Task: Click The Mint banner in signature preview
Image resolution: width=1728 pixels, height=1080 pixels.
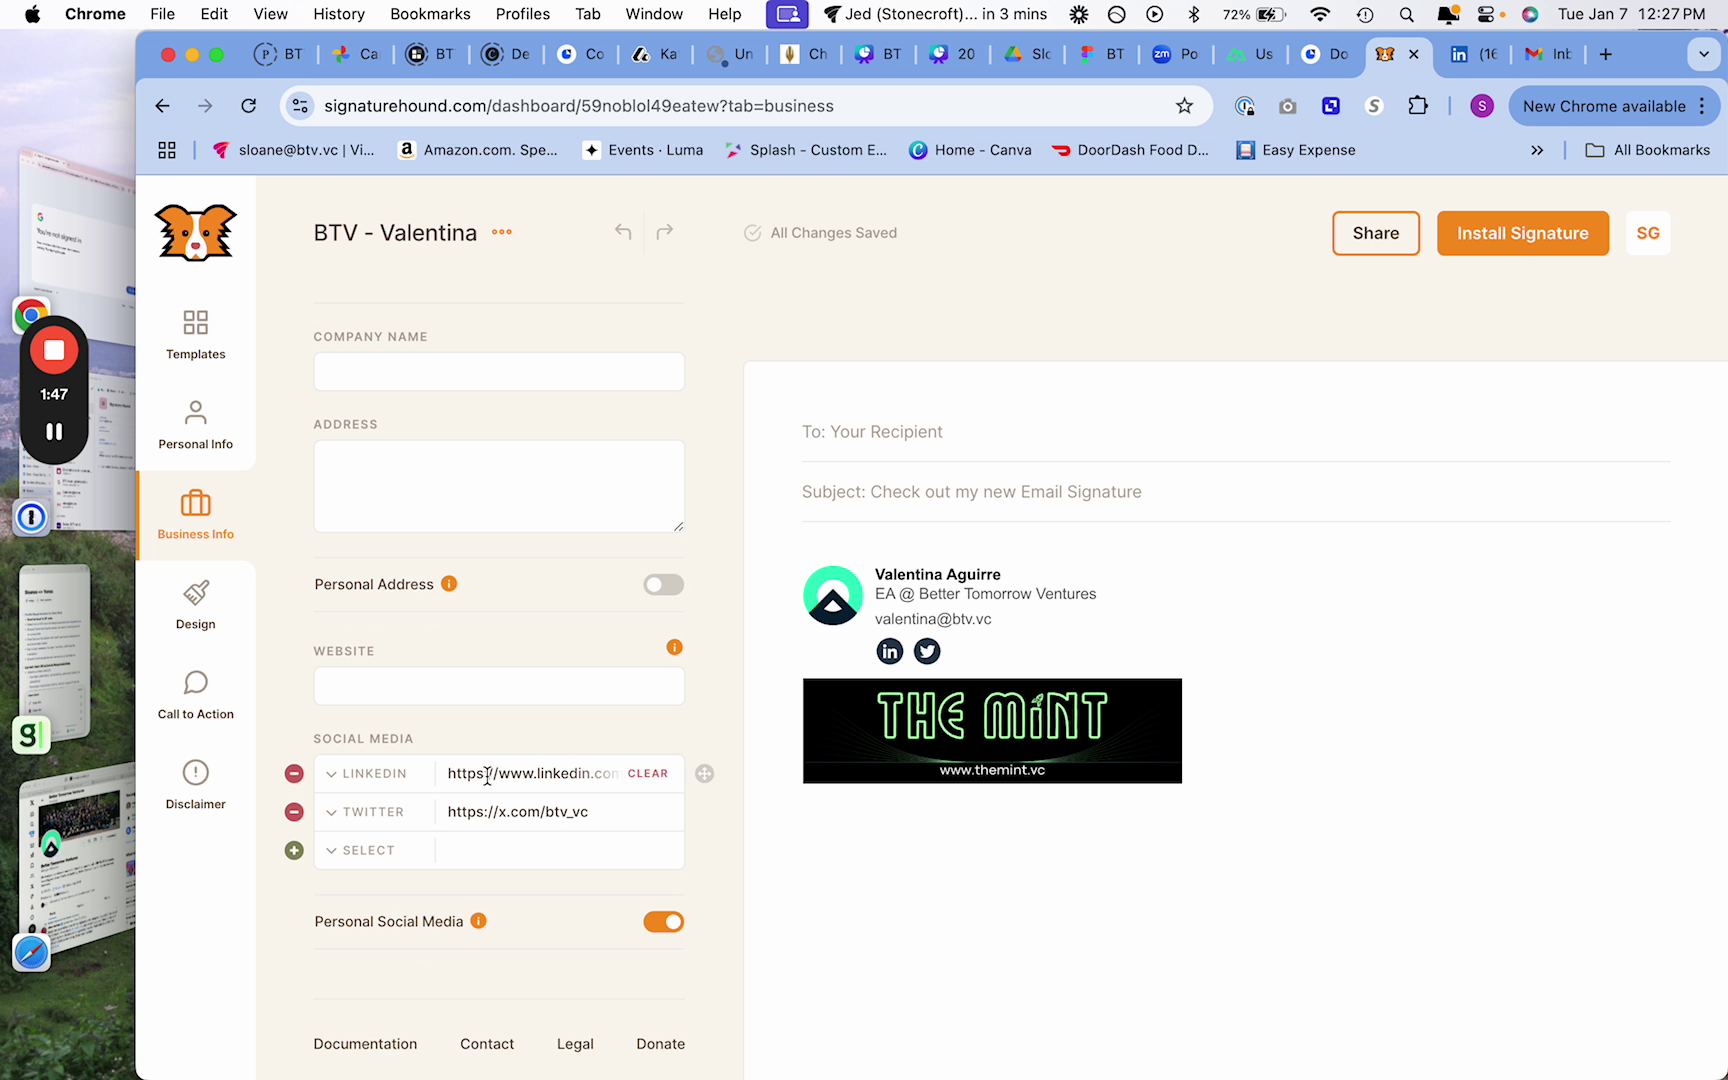Action: [x=992, y=731]
